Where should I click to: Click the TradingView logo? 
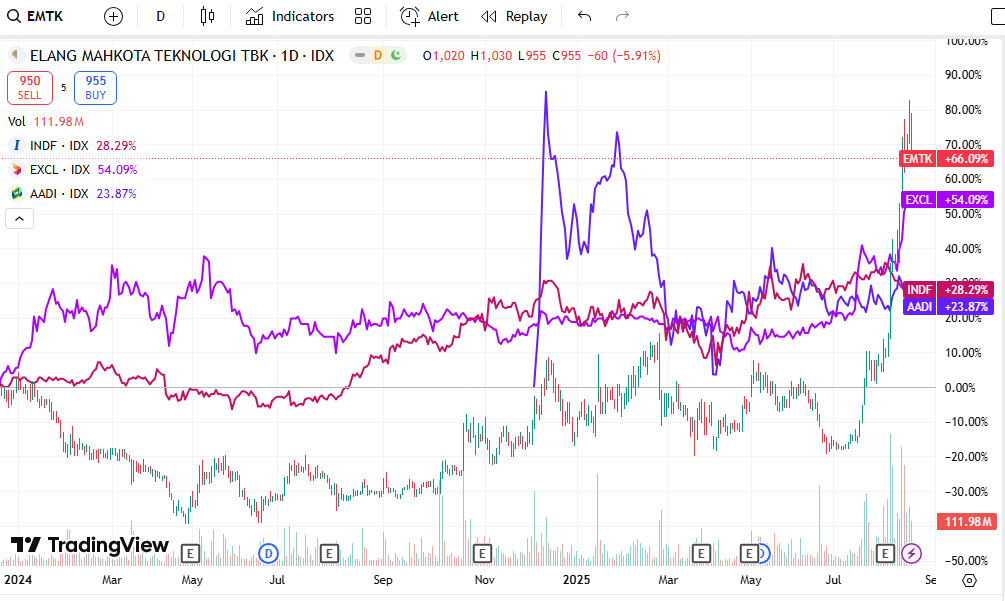90,545
